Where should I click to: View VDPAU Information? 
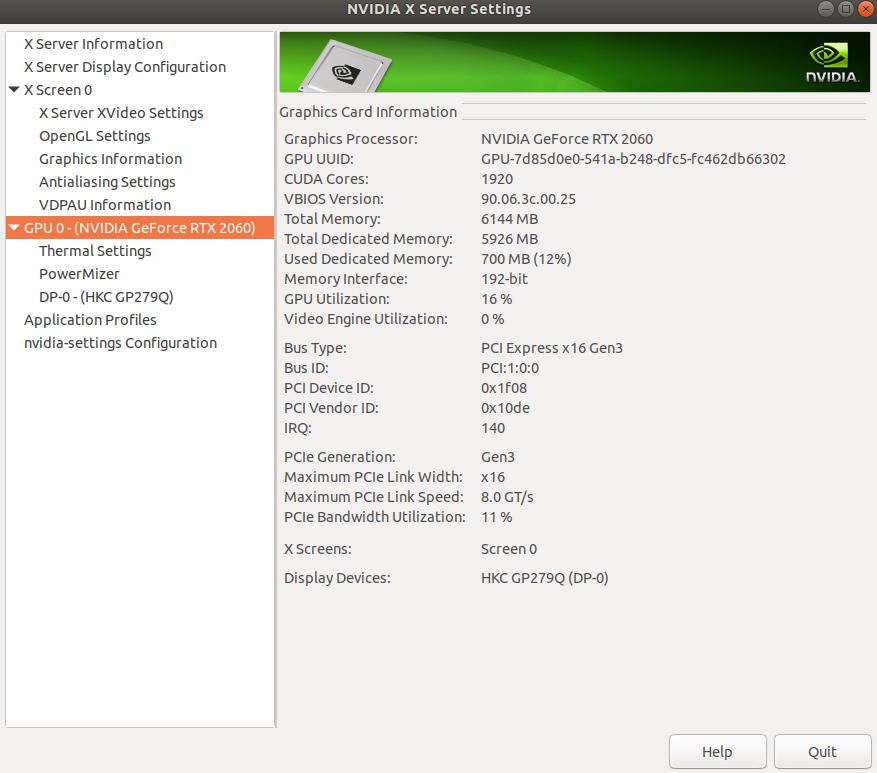[x=105, y=205]
